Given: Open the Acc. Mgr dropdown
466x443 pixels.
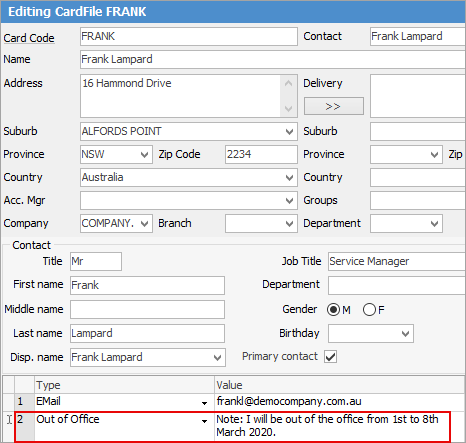Looking at the screenshot, I should pos(289,201).
